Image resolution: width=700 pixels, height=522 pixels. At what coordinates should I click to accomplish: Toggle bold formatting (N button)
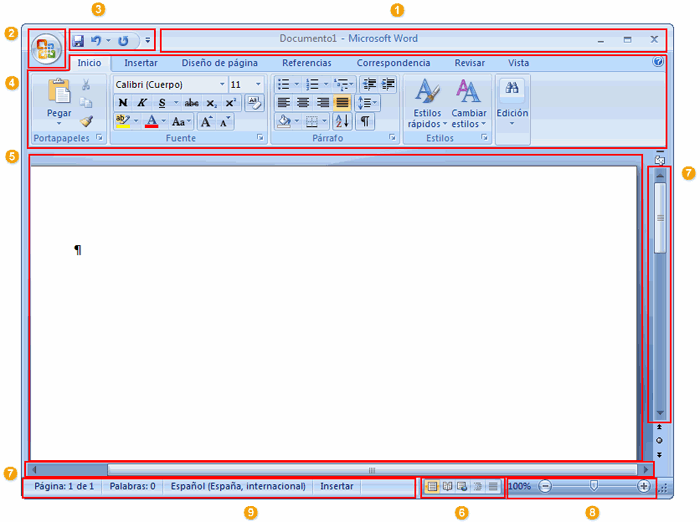(x=123, y=103)
